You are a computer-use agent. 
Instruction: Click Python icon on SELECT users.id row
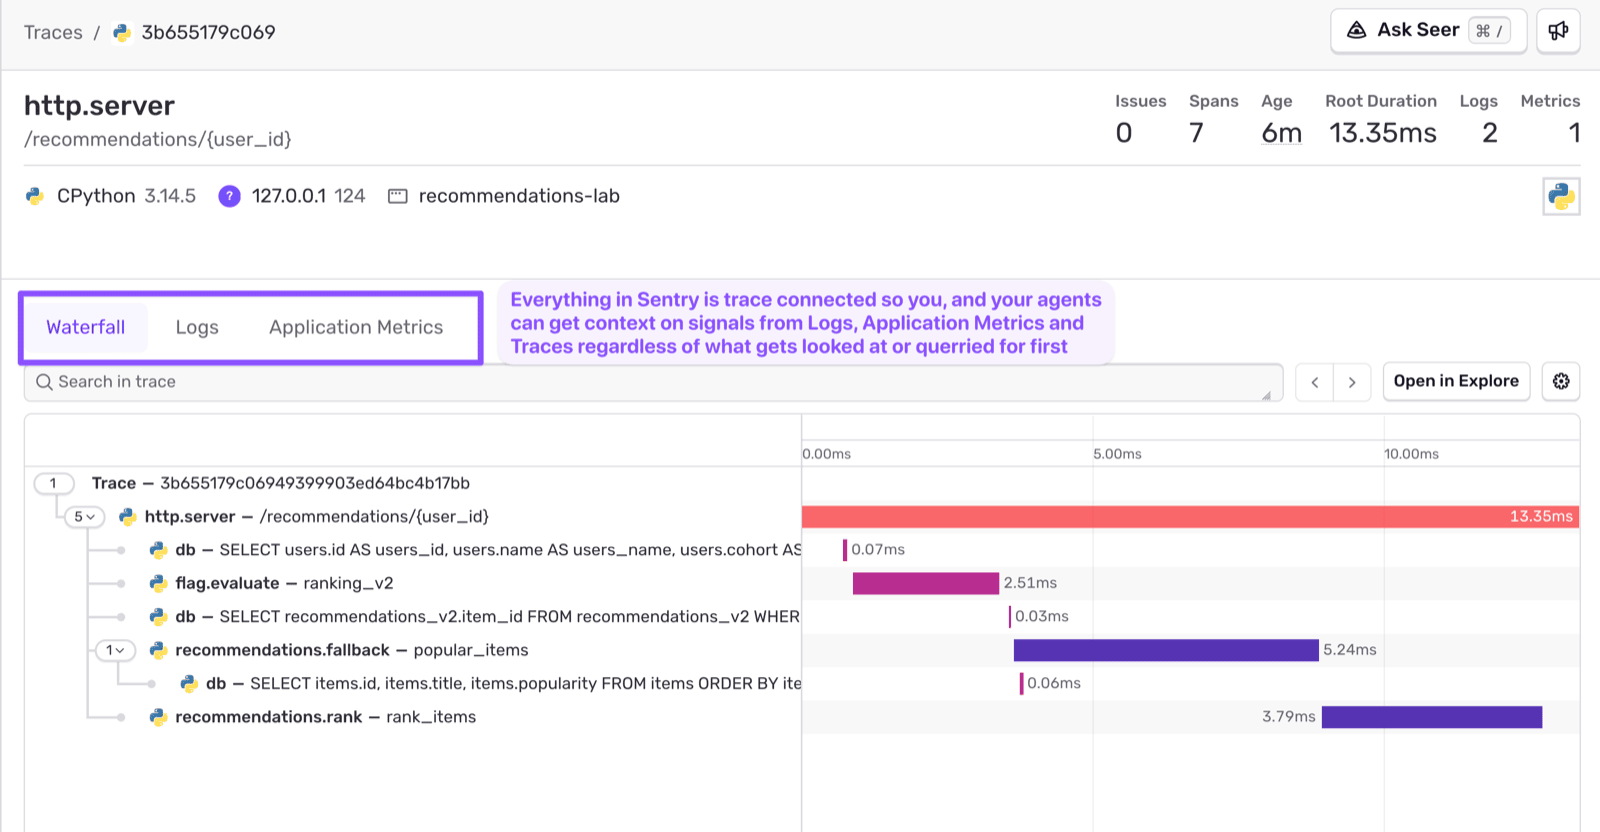(158, 550)
